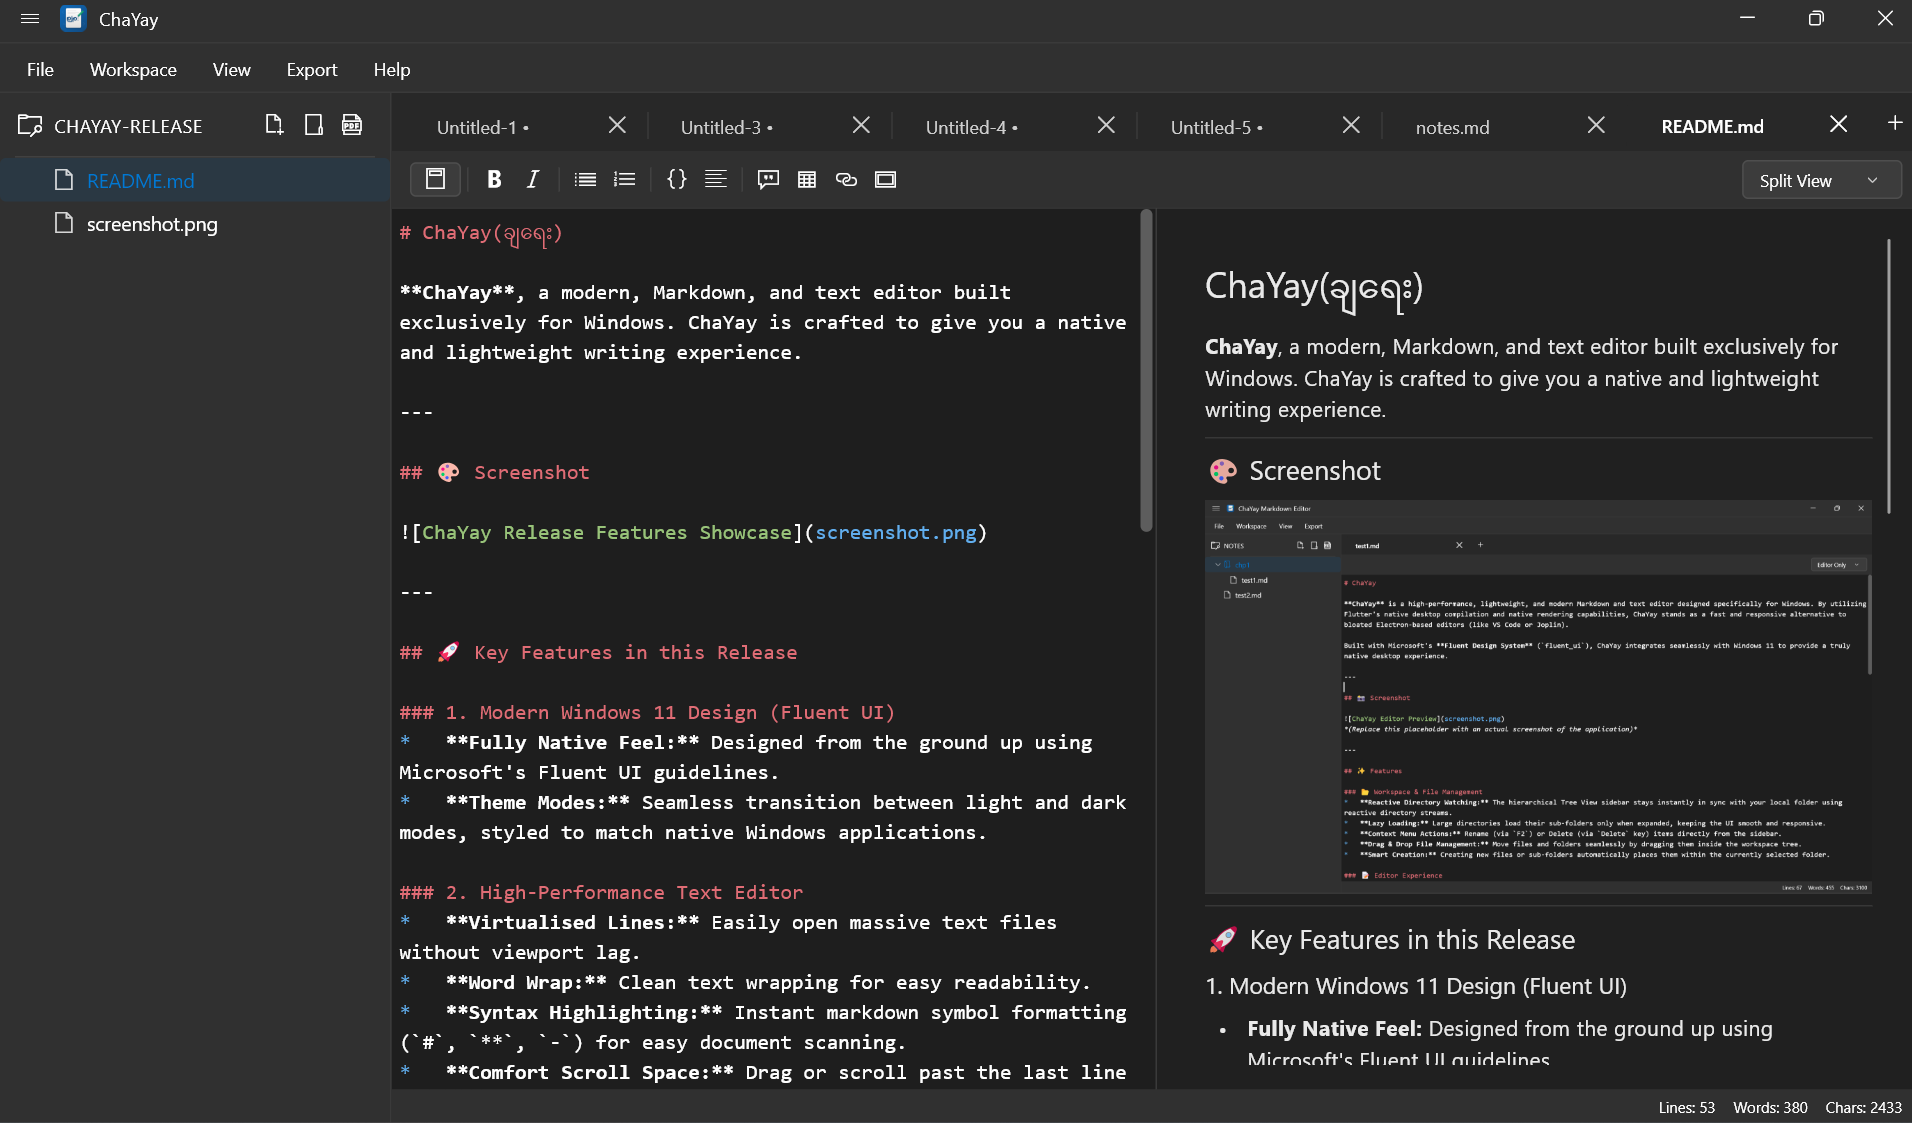
Task: Open the View menu
Action: 231,69
